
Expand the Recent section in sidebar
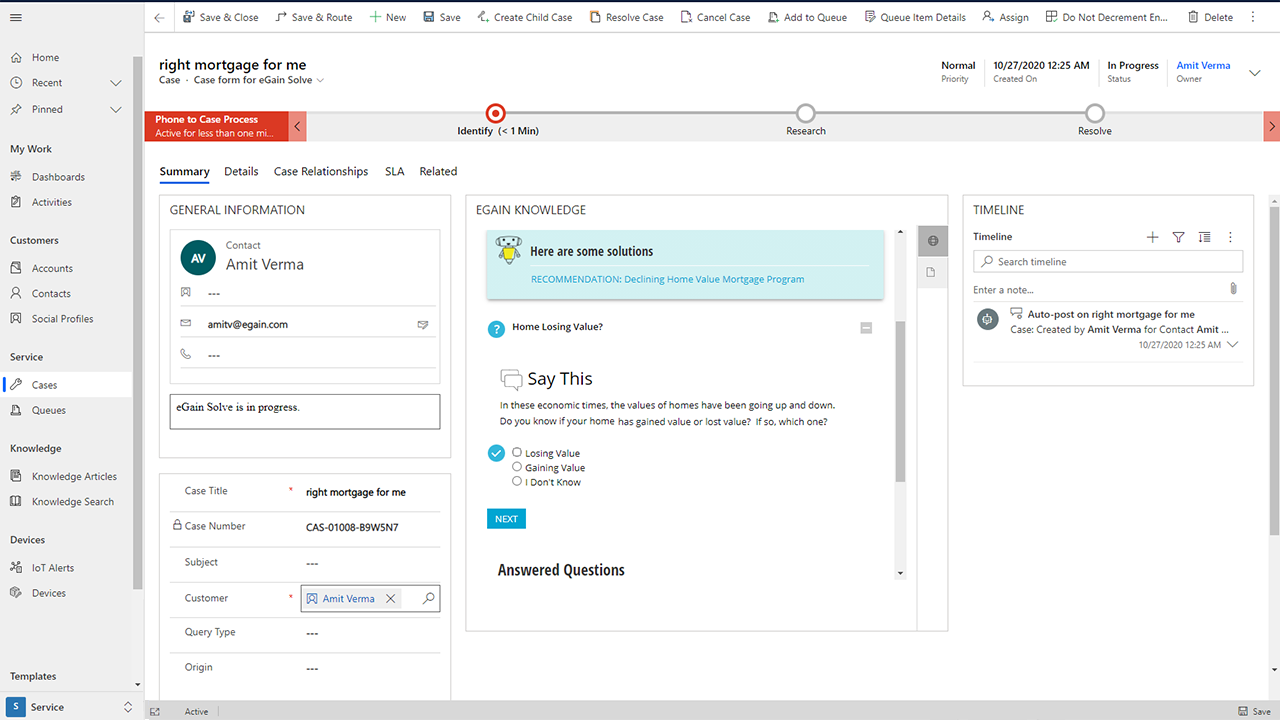click(116, 83)
